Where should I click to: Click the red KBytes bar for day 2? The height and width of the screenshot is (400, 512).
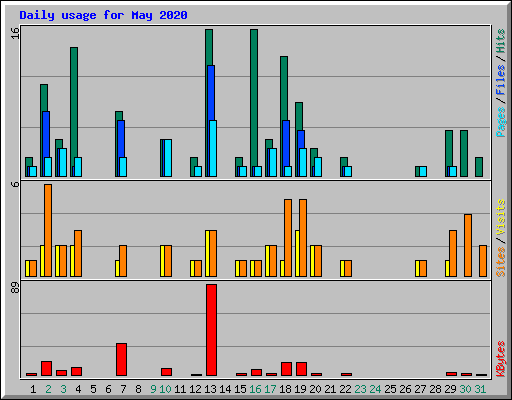(46, 368)
